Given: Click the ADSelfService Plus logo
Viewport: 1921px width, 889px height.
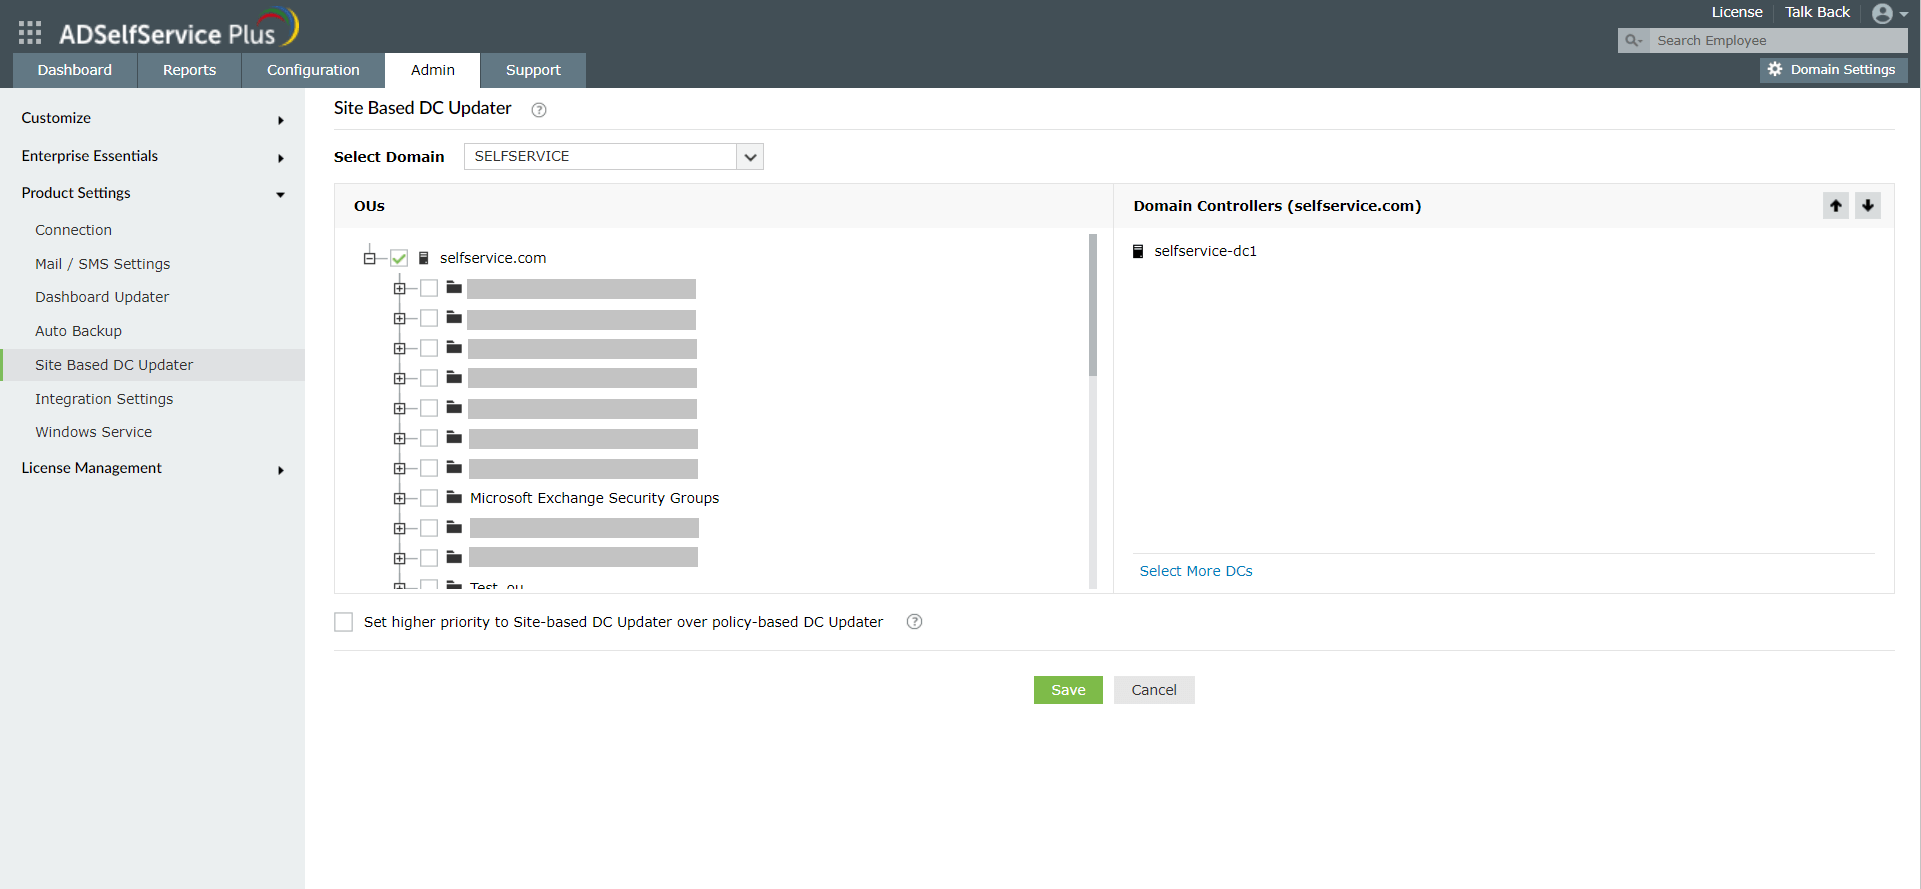Looking at the screenshot, I should click(178, 28).
